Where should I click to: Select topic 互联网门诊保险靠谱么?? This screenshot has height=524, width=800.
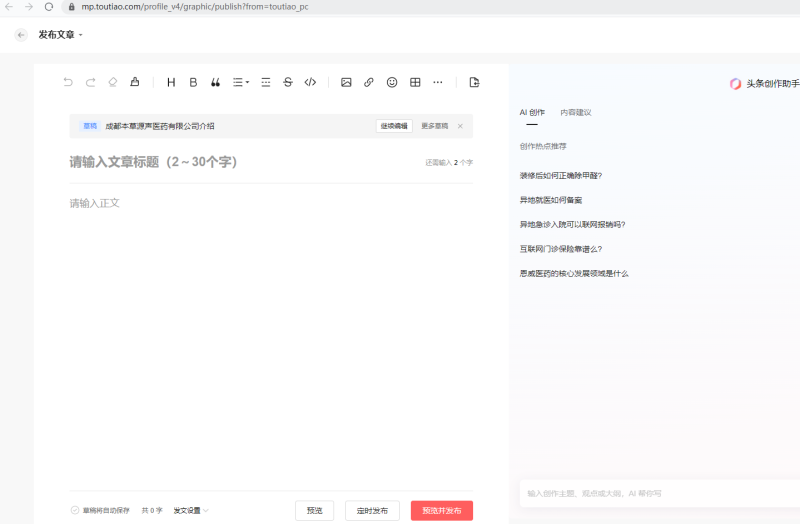point(561,249)
